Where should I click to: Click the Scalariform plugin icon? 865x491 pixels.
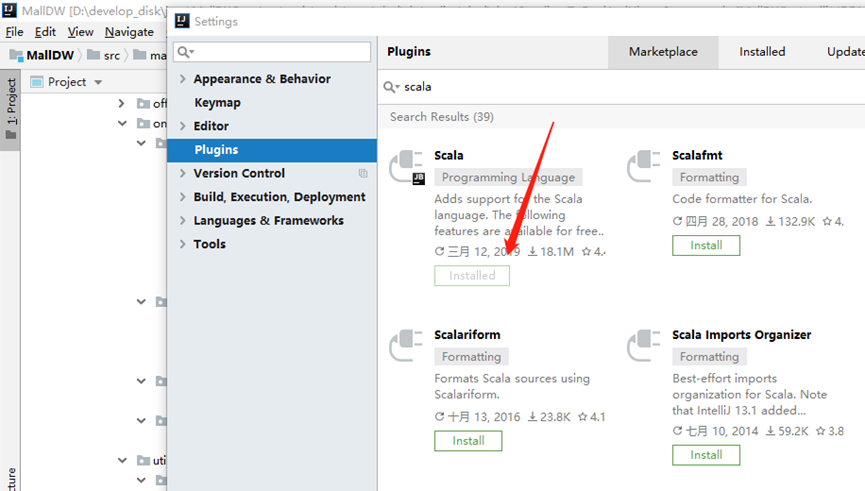[x=406, y=345]
